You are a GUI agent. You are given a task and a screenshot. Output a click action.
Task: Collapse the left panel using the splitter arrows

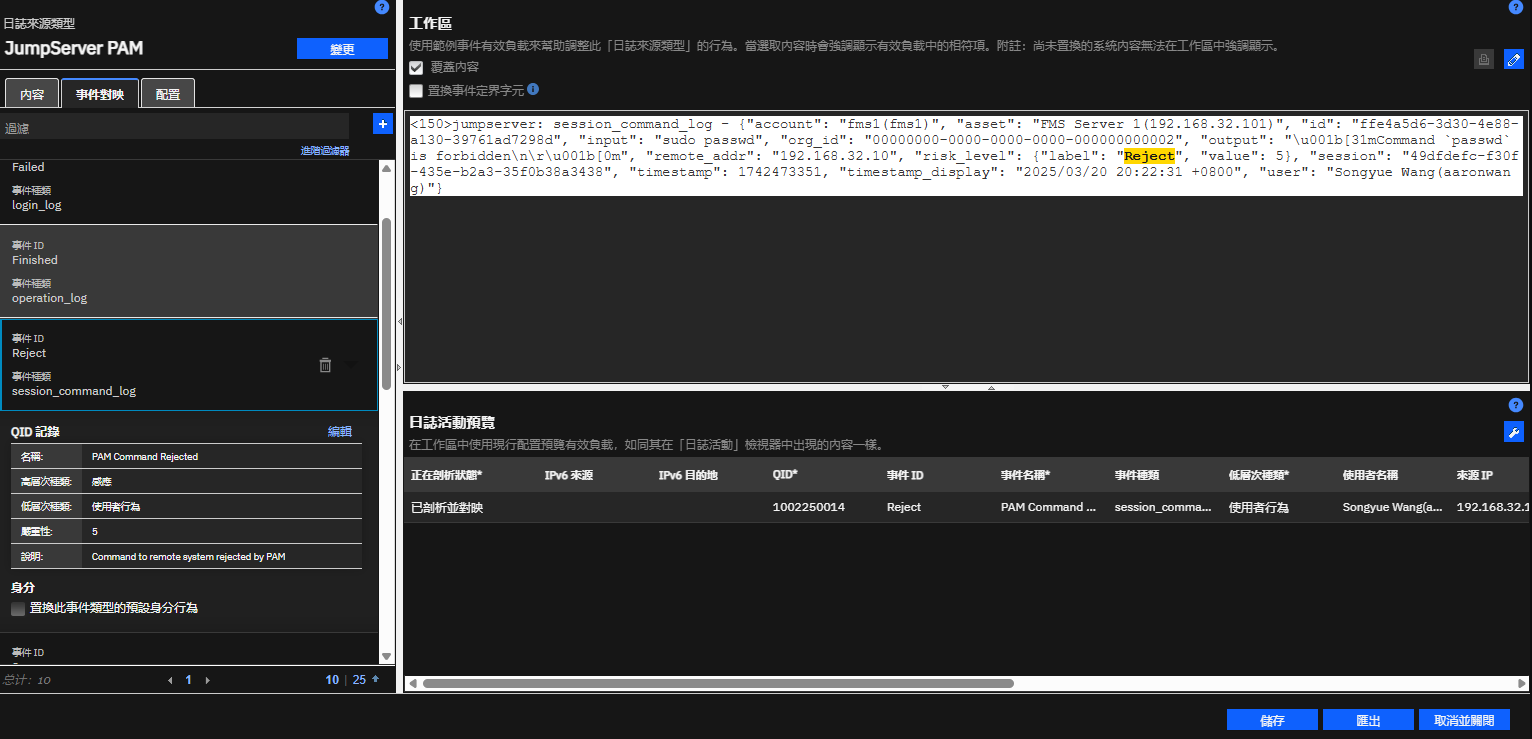point(400,322)
